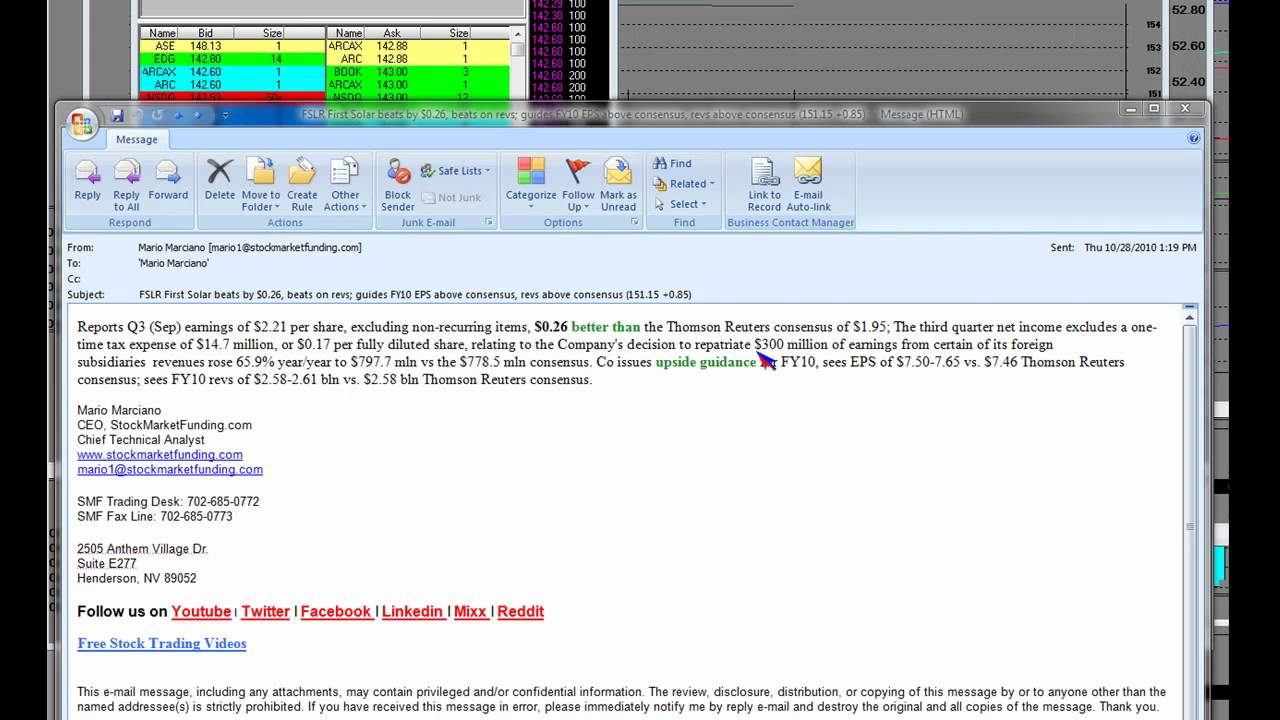Open the Related dropdown
This screenshot has width=1280, height=720.
click(x=684, y=184)
